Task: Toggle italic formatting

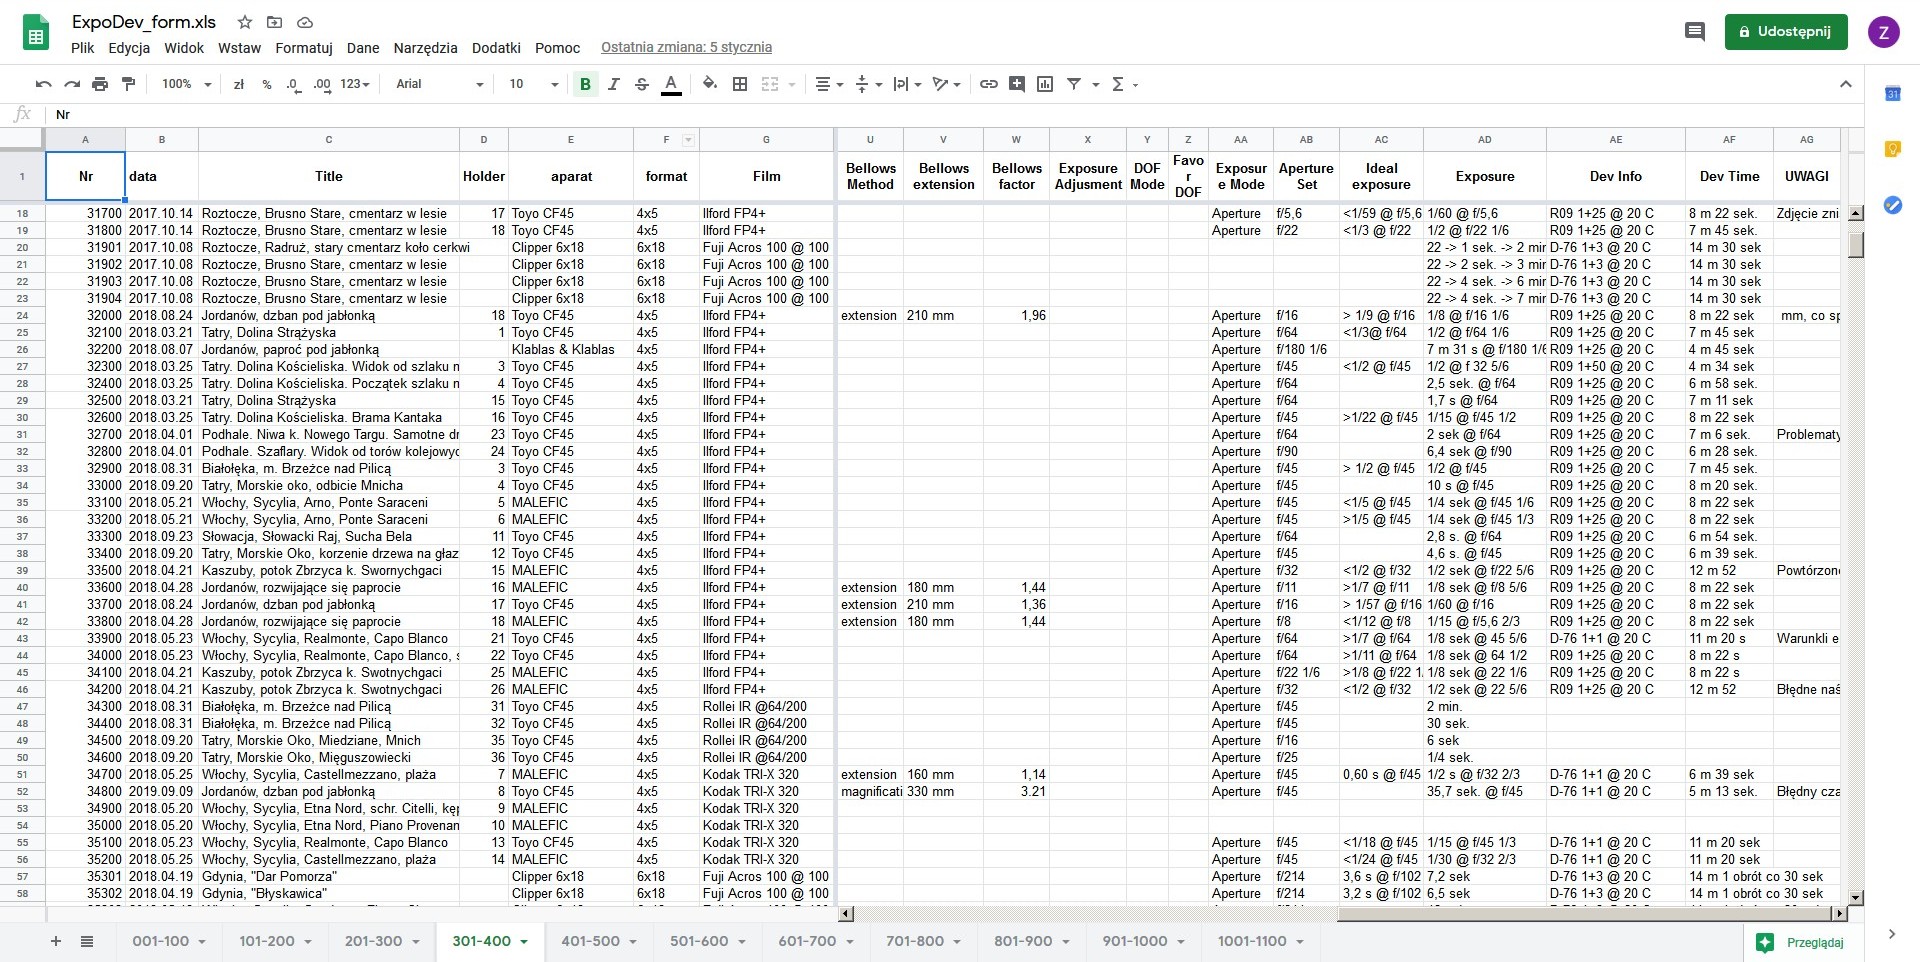Action: click(613, 84)
